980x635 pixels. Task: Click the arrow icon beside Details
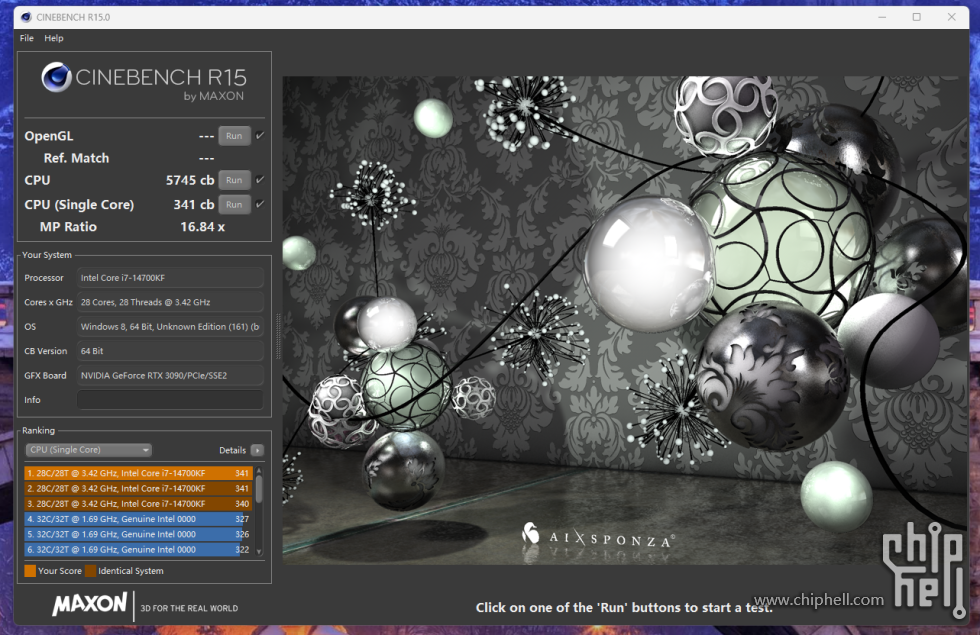257,450
